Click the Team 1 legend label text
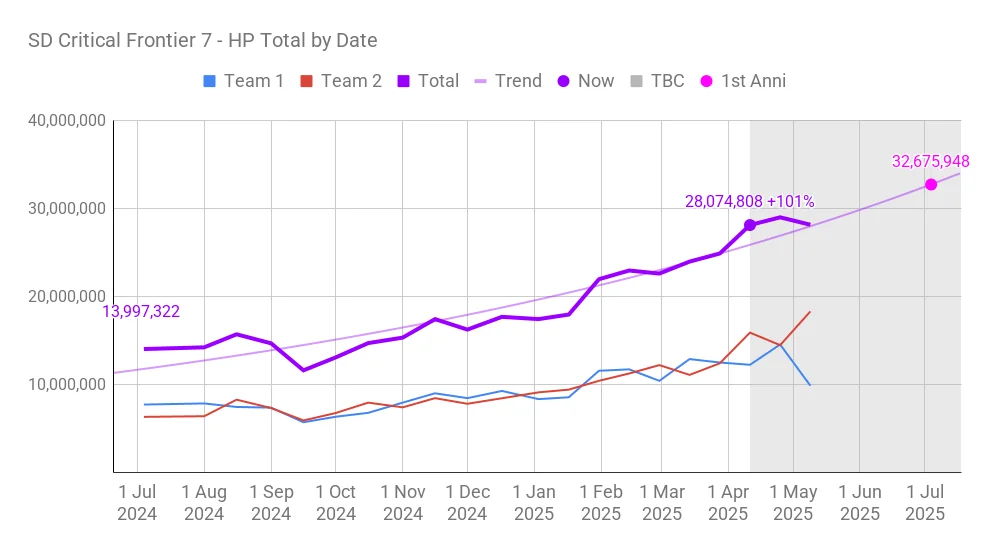 [254, 81]
